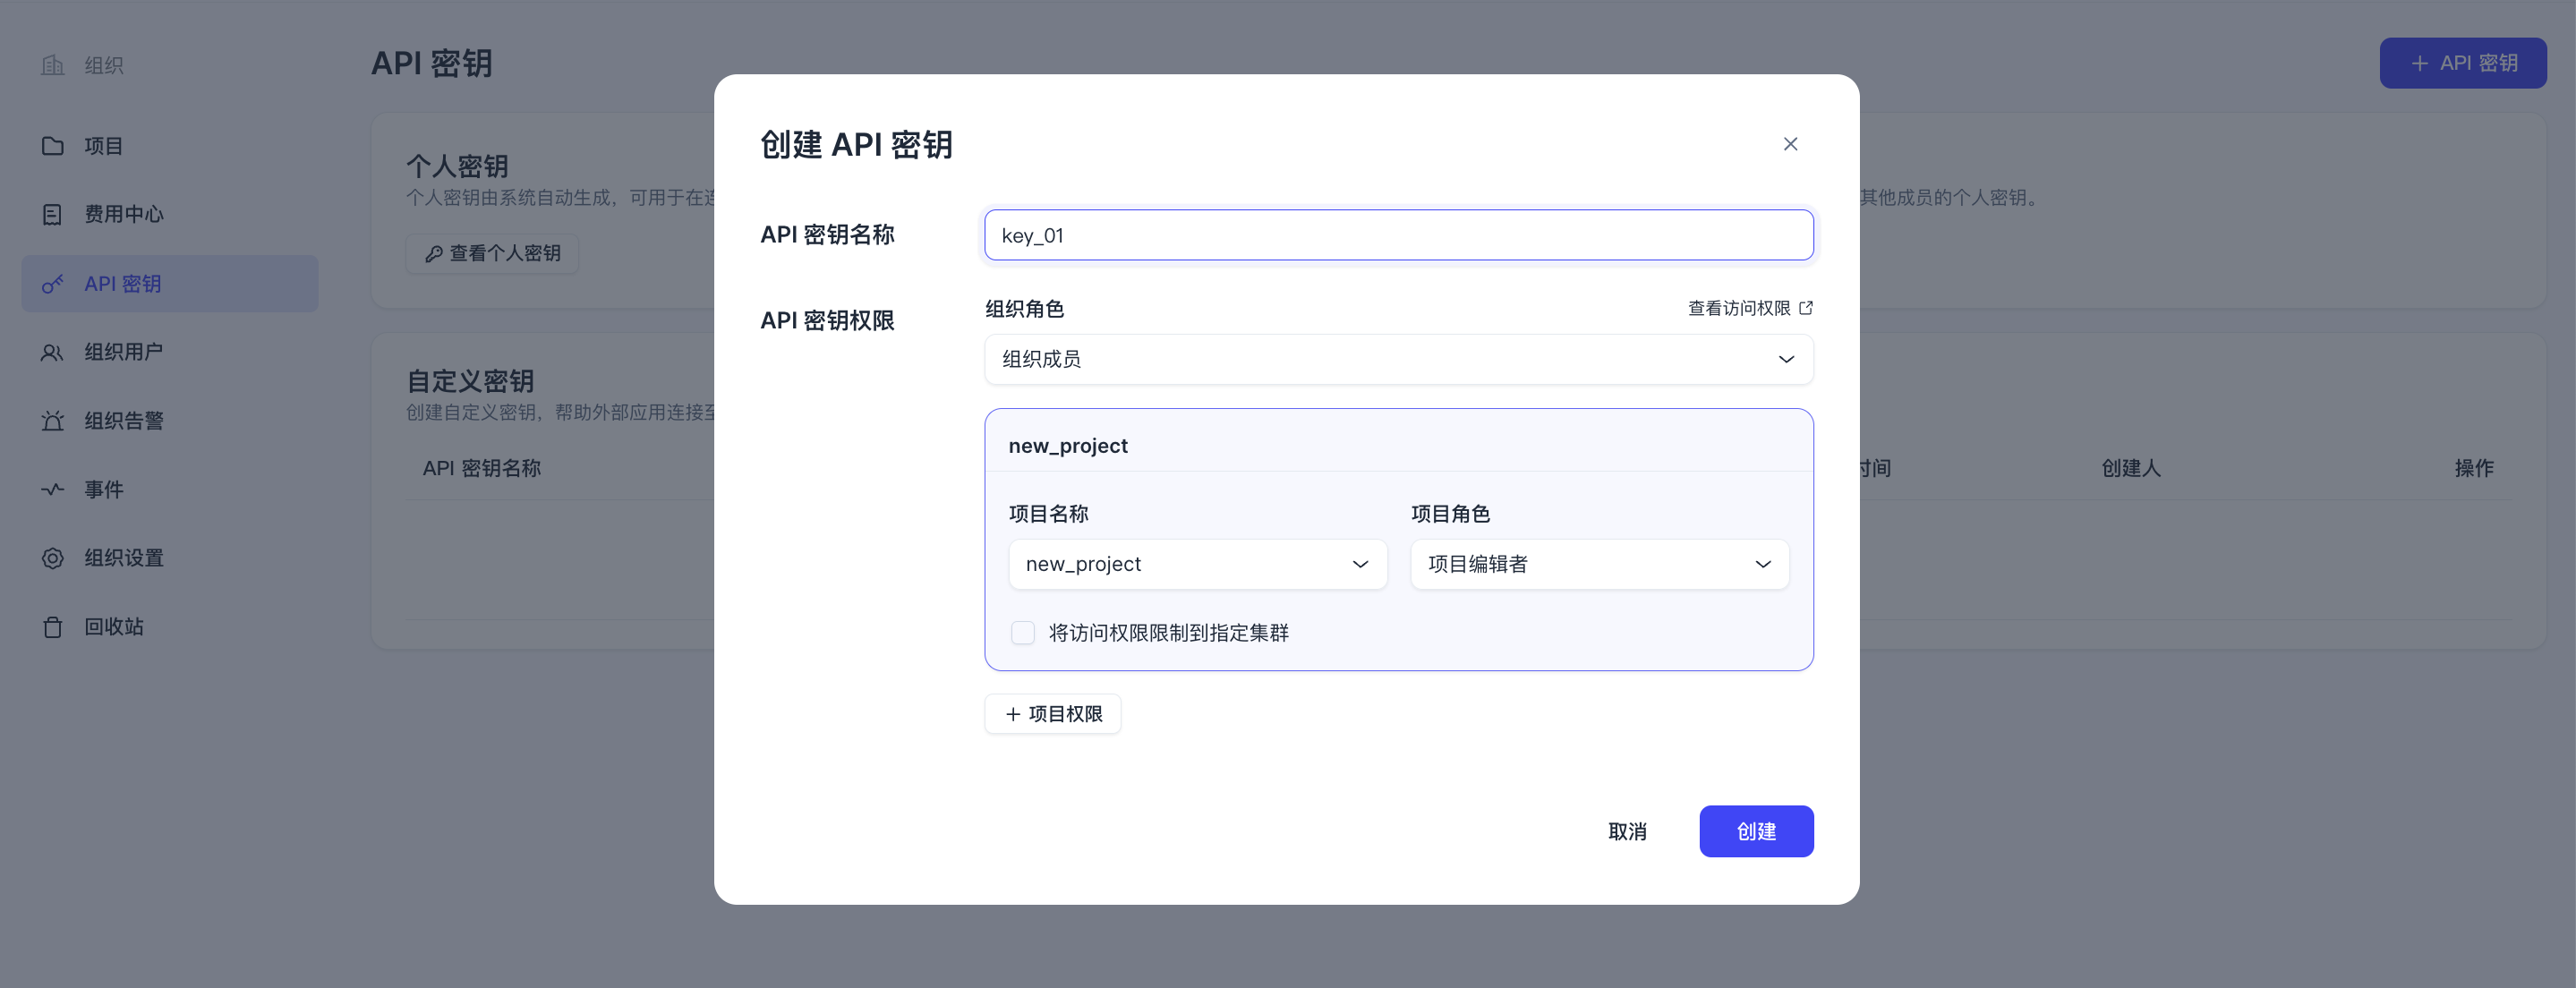Open 回收站 in the sidebar
Viewport: 2576px width, 988px height.
pos(170,627)
